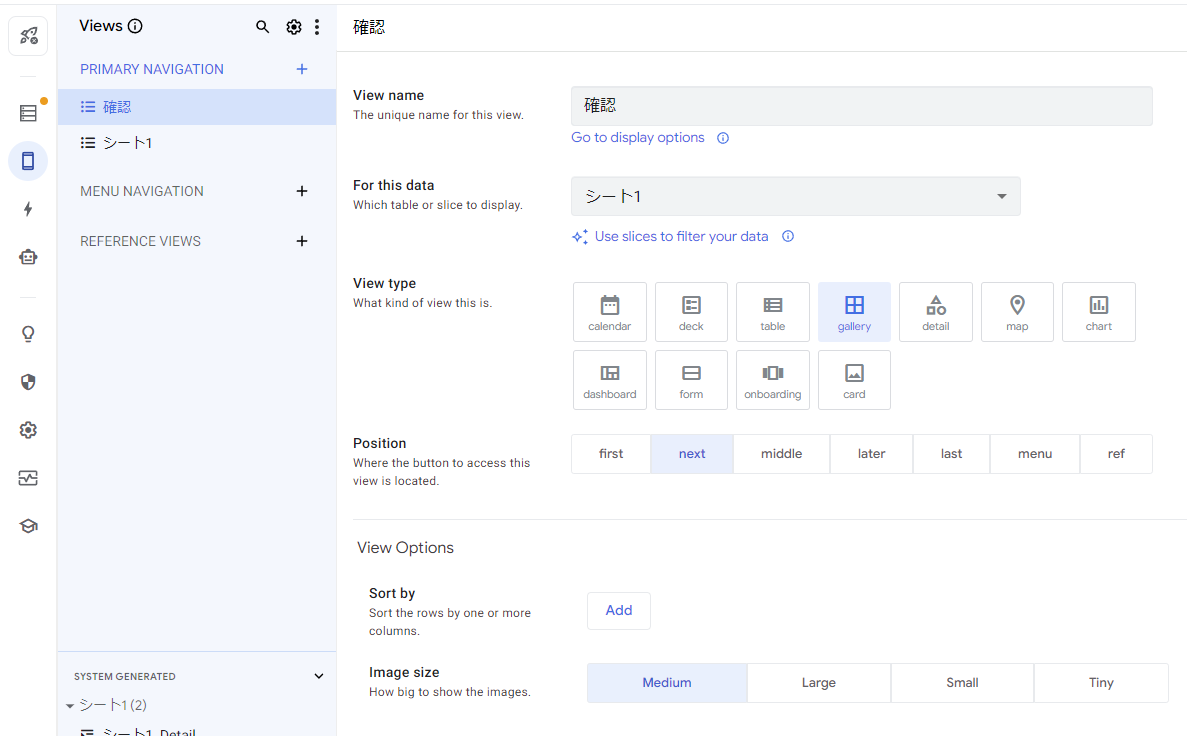Click the chat bot panel icon
Viewport: 1187px width, 736px height.
click(27, 256)
